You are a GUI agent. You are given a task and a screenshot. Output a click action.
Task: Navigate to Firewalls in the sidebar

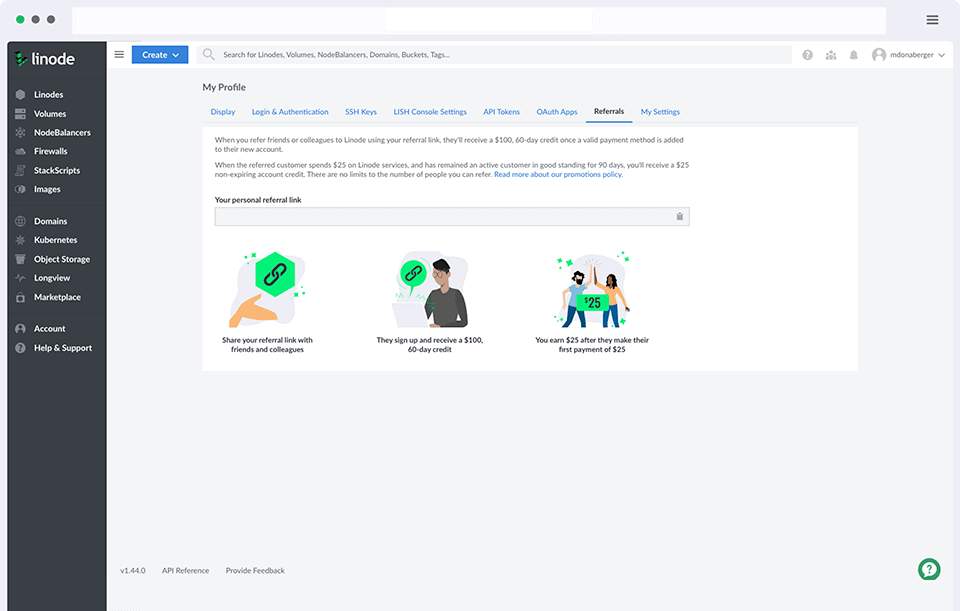coord(50,151)
